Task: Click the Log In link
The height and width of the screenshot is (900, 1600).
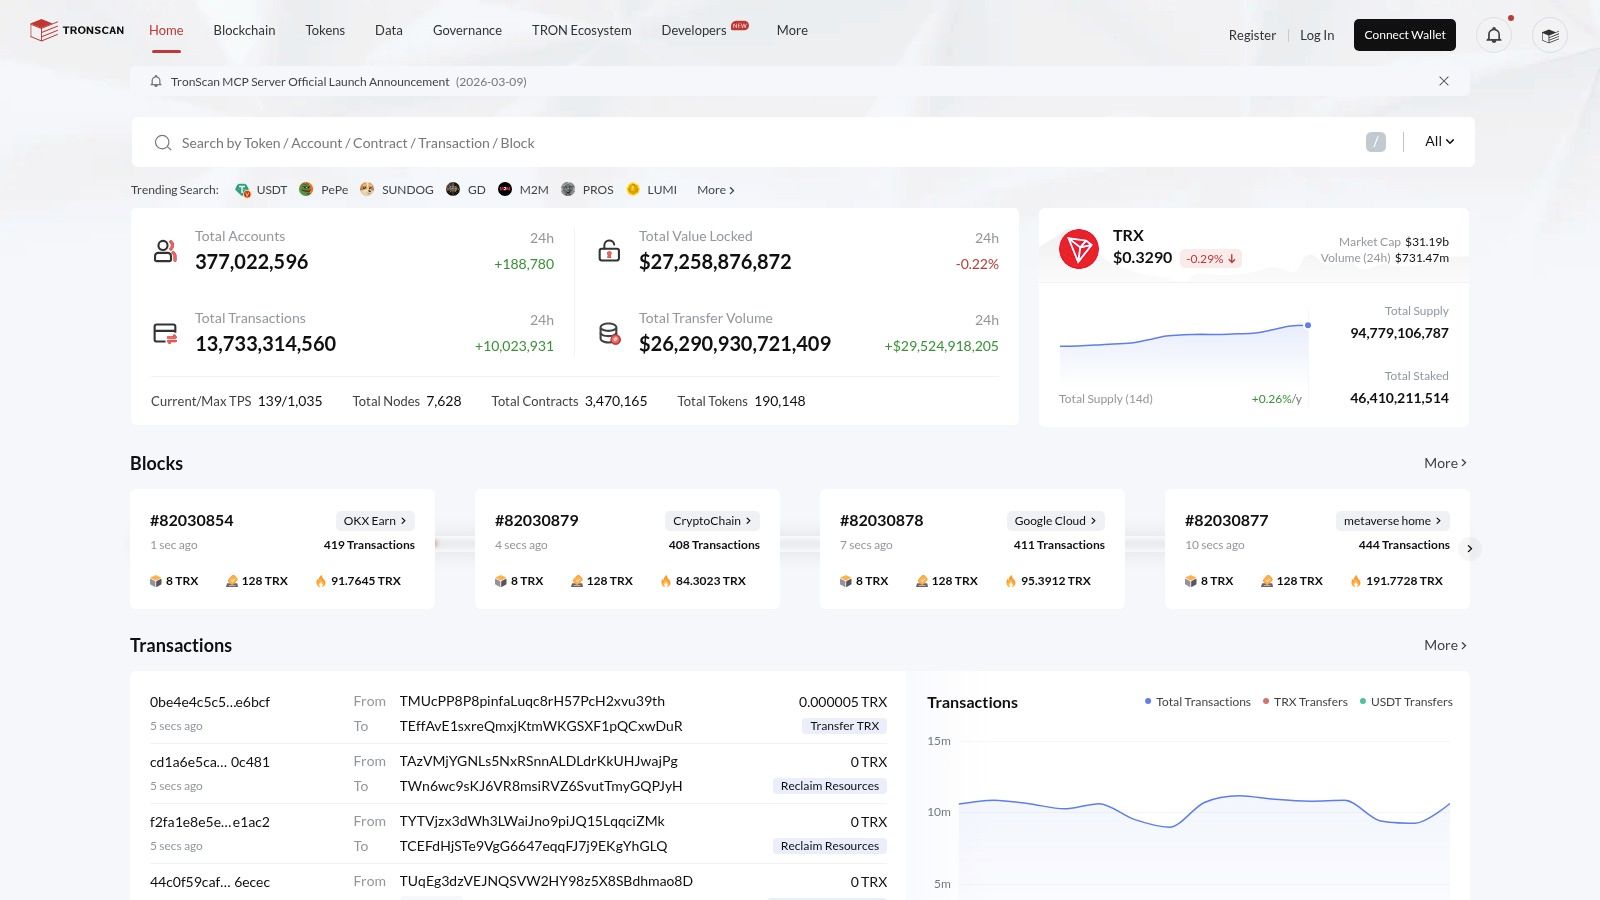Action: [1316, 35]
